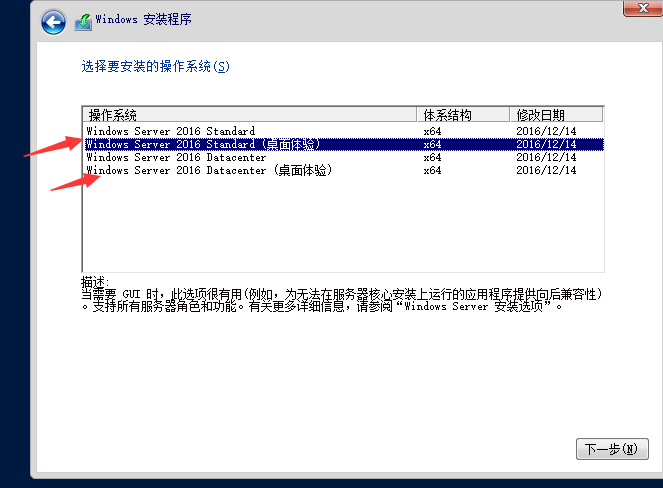
Task: Close the Windows Setup window
Action: 643,8
